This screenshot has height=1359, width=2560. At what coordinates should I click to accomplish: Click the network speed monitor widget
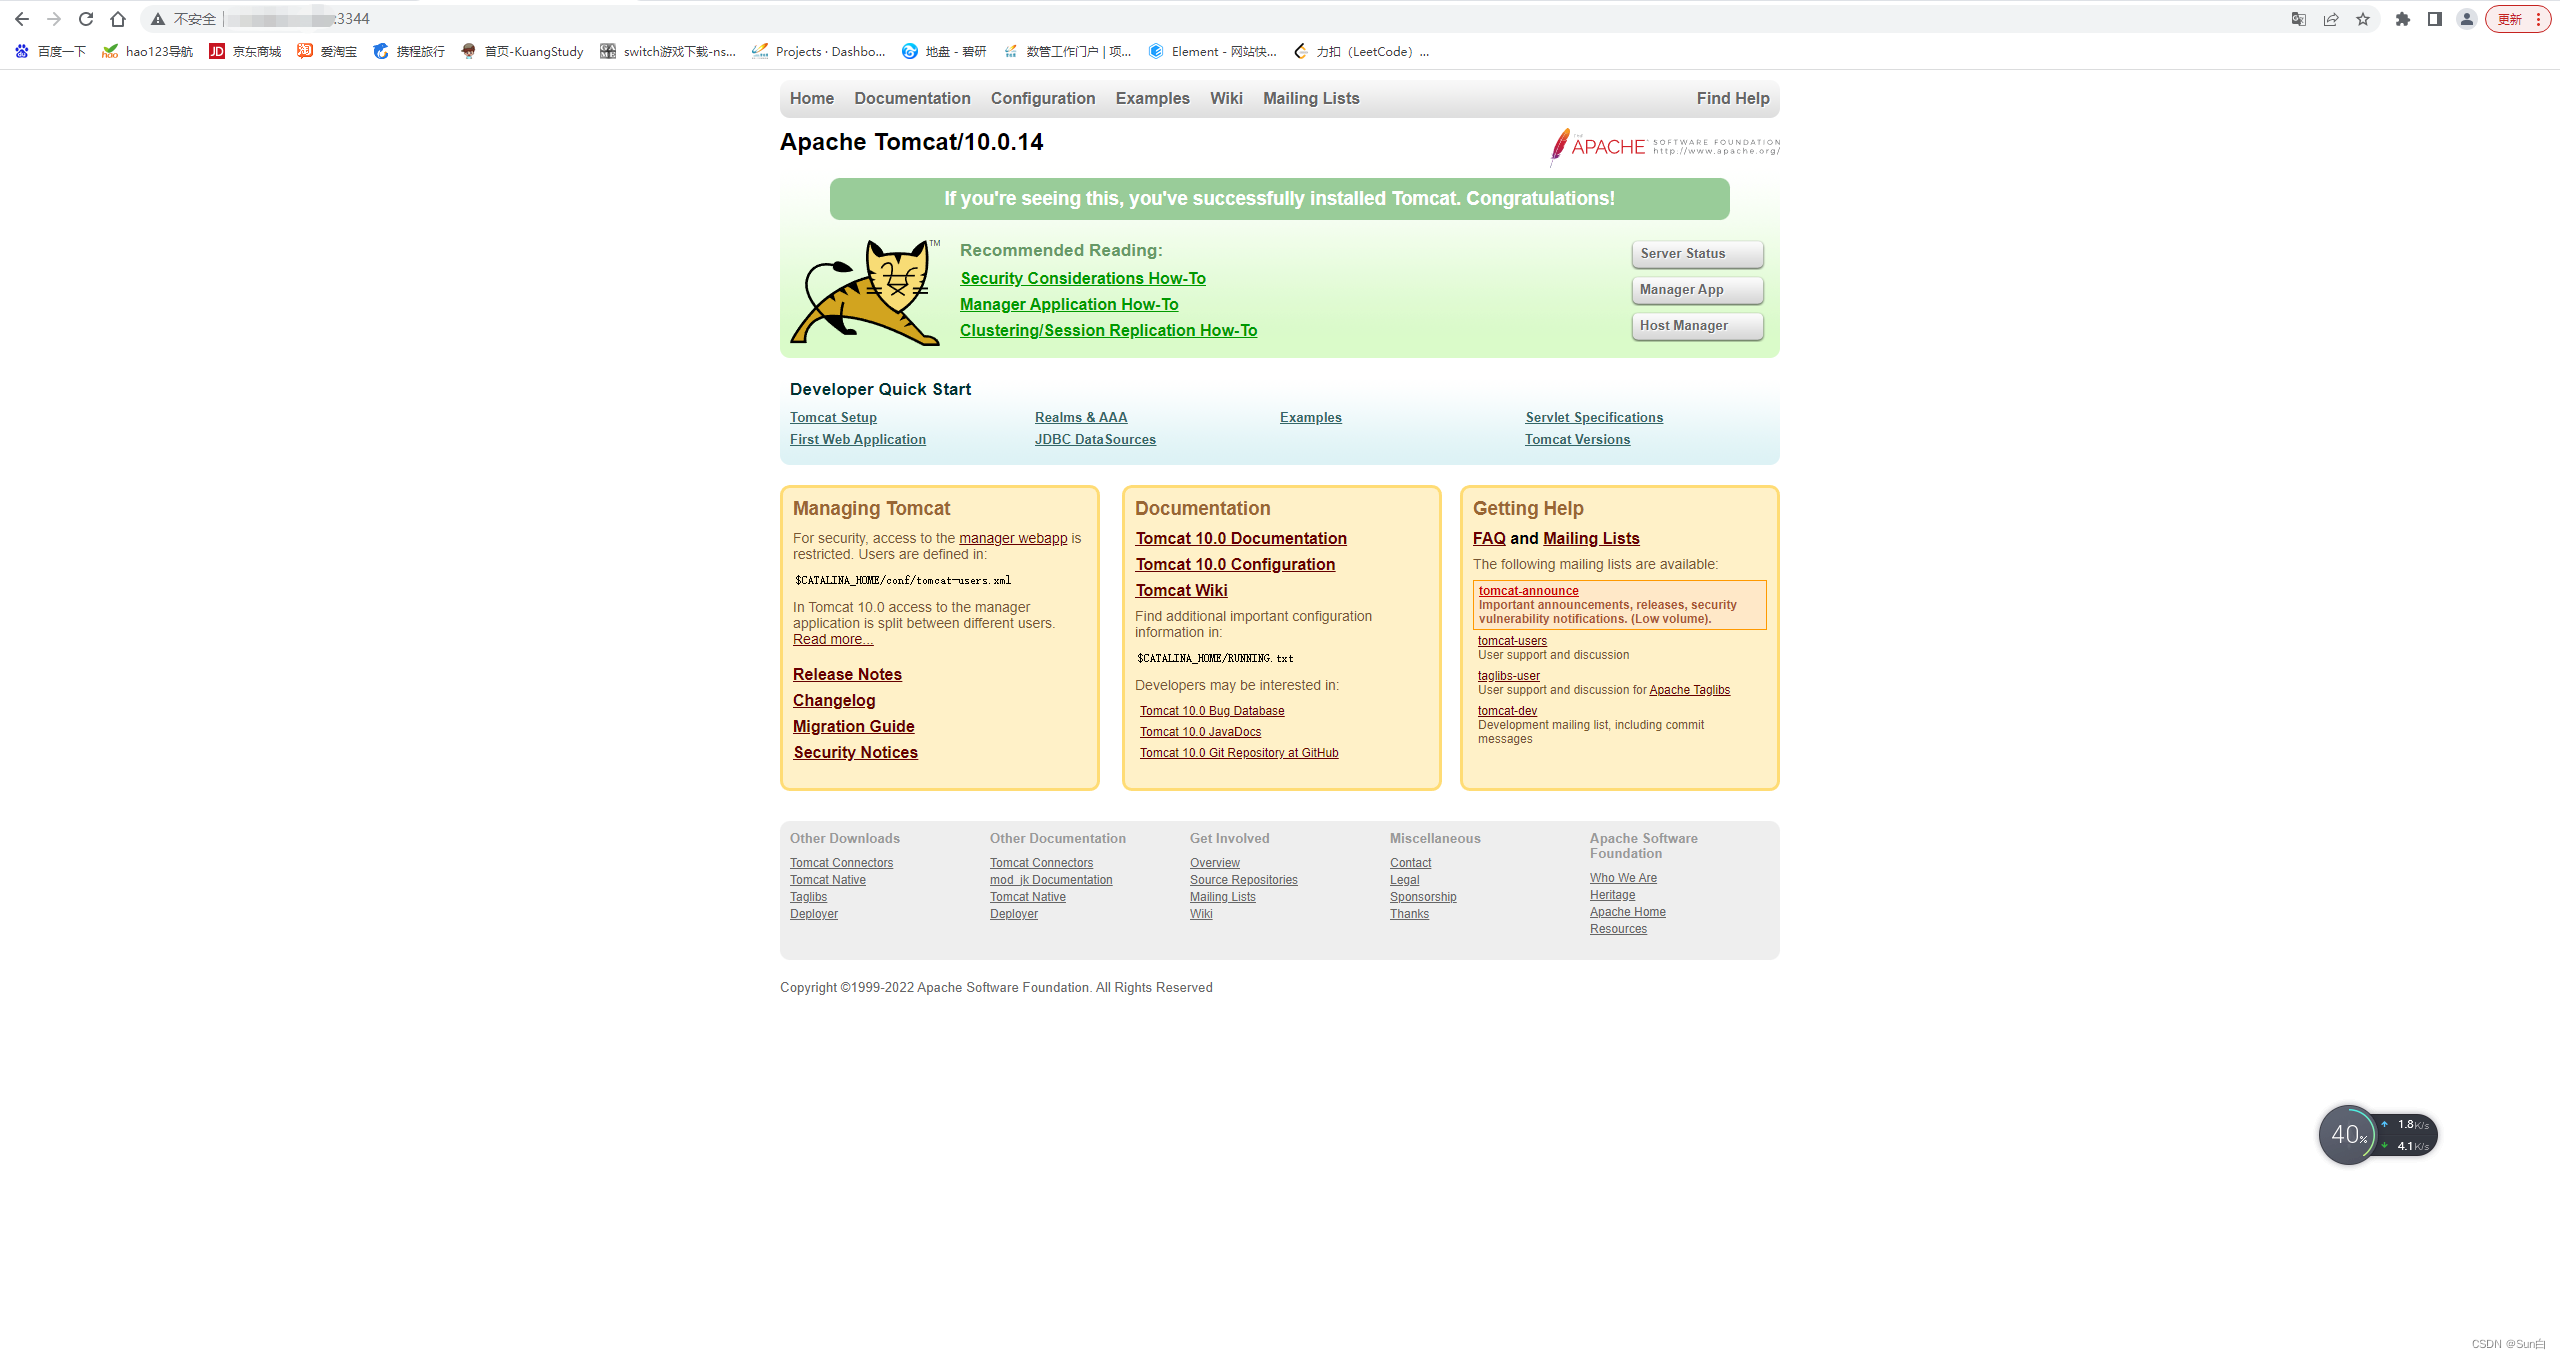click(x=2377, y=1135)
